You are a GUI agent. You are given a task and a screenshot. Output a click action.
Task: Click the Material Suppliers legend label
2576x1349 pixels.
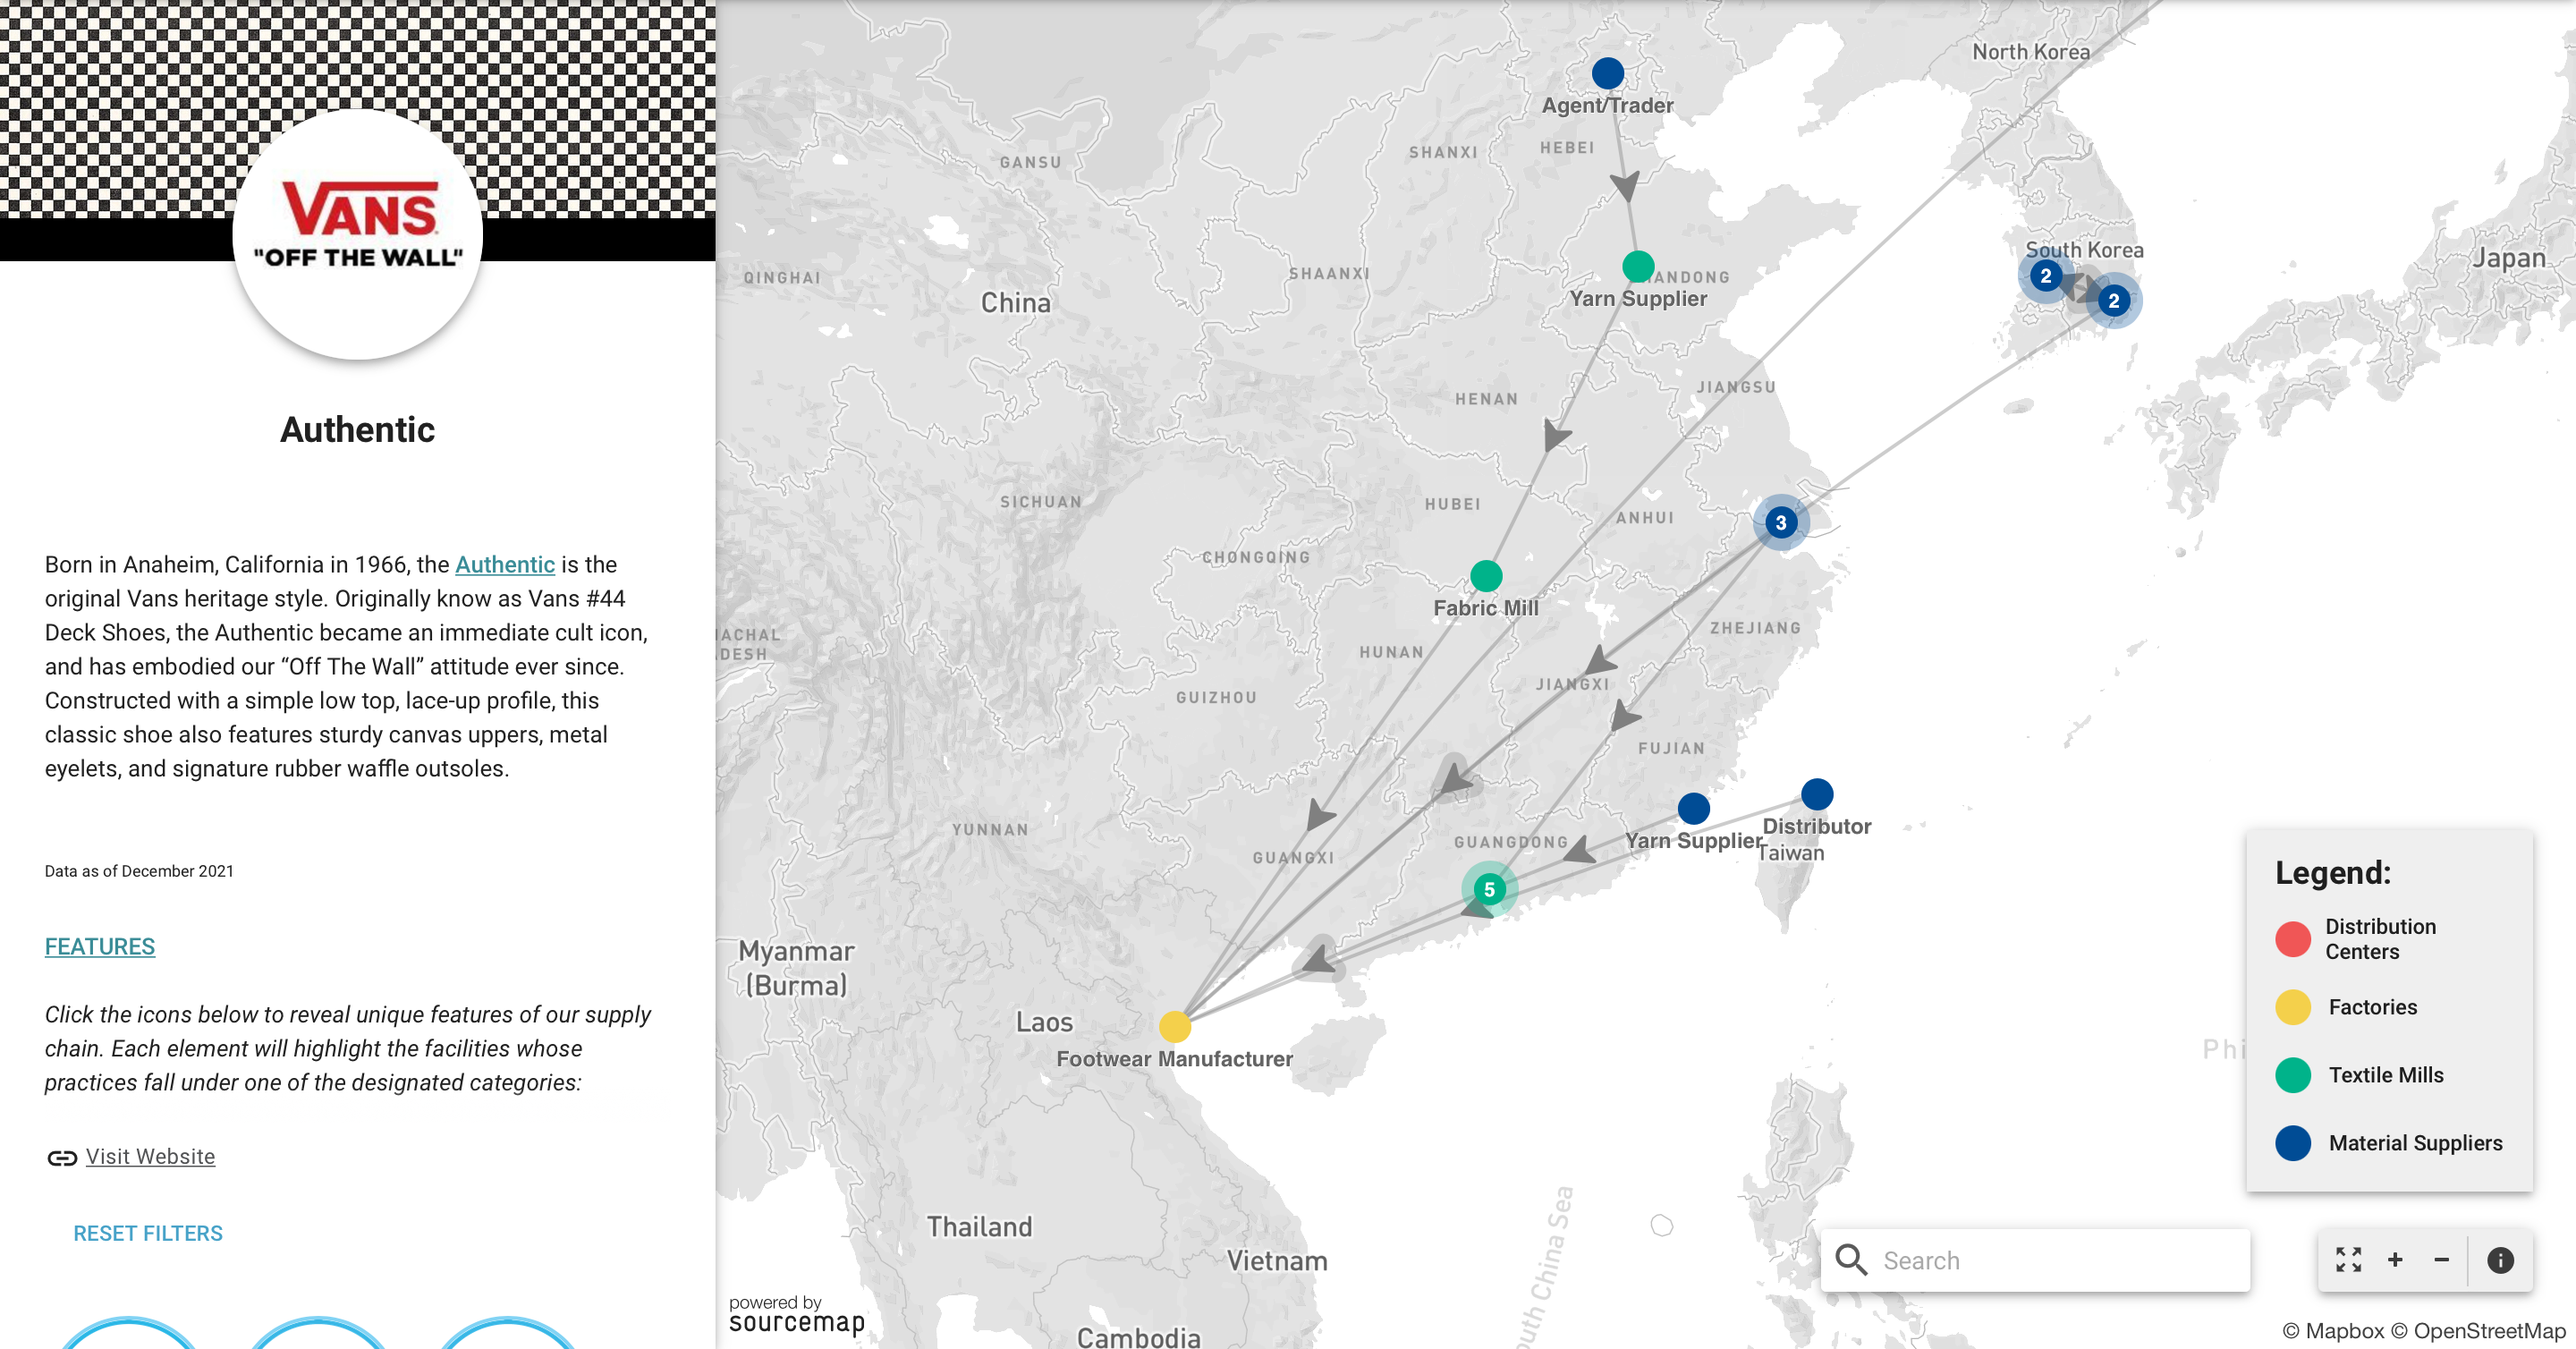(x=2416, y=1143)
